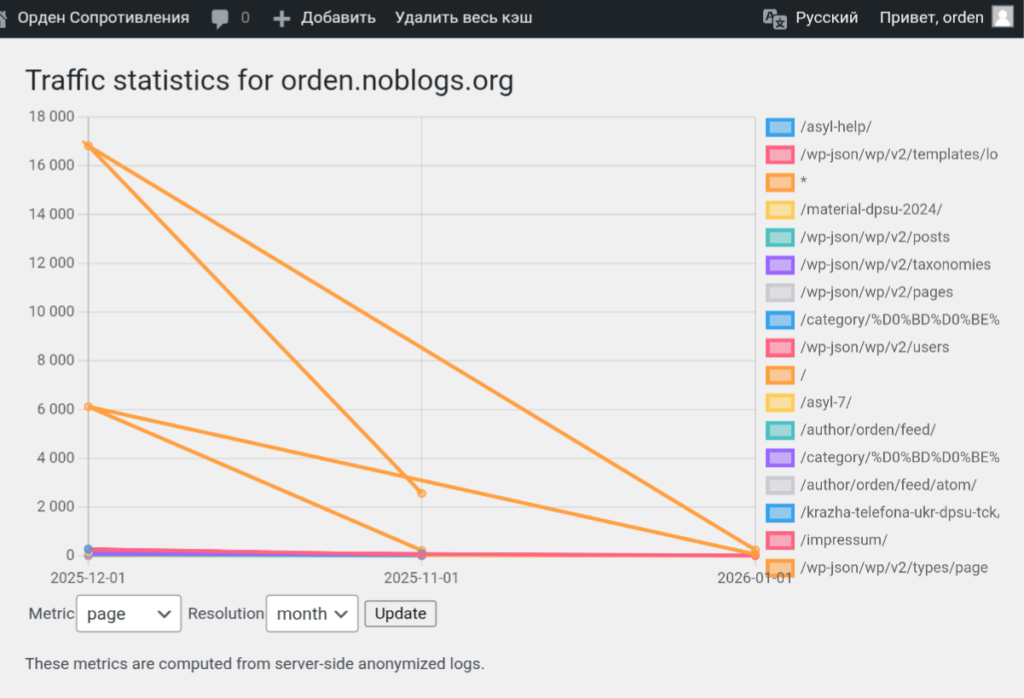
Task: Click the orden user avatar
Action: pyautogui.click(x=1002, y=17)
